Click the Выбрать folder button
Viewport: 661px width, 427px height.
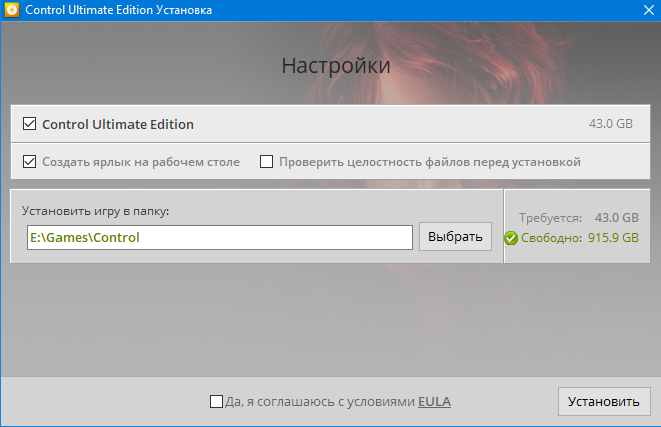click(x=455, y=236)
